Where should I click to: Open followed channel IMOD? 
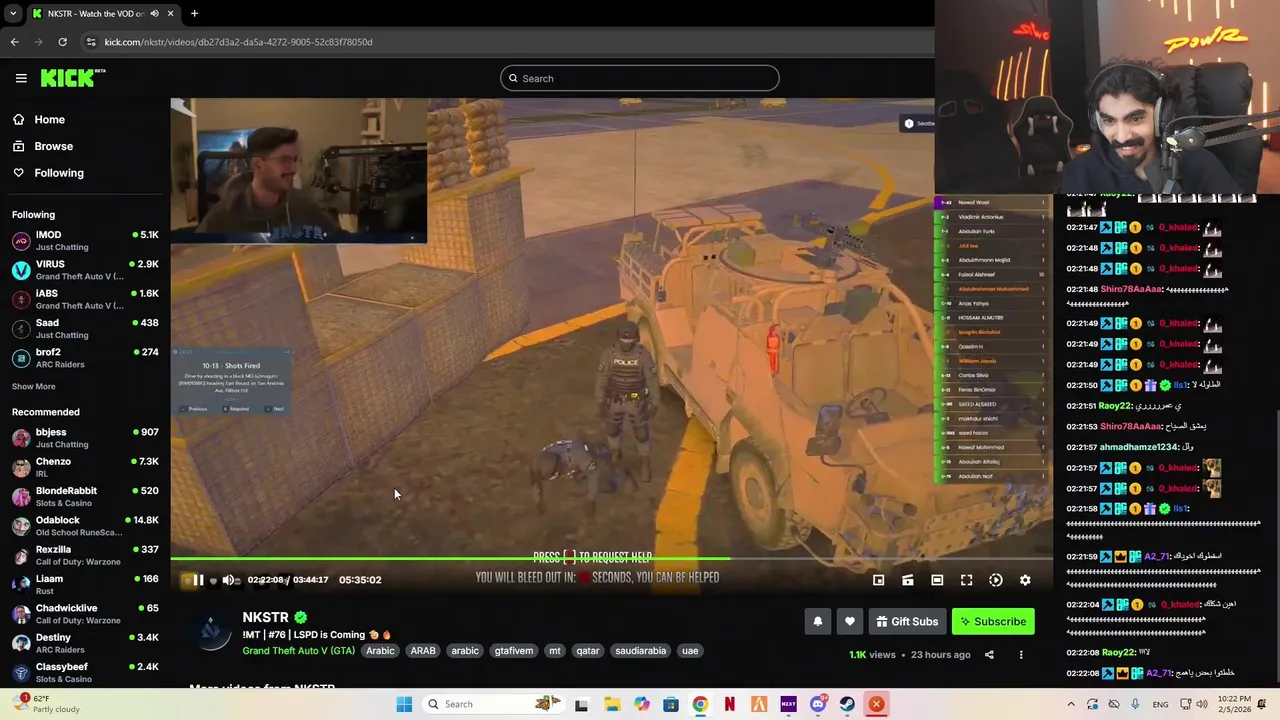85,241
